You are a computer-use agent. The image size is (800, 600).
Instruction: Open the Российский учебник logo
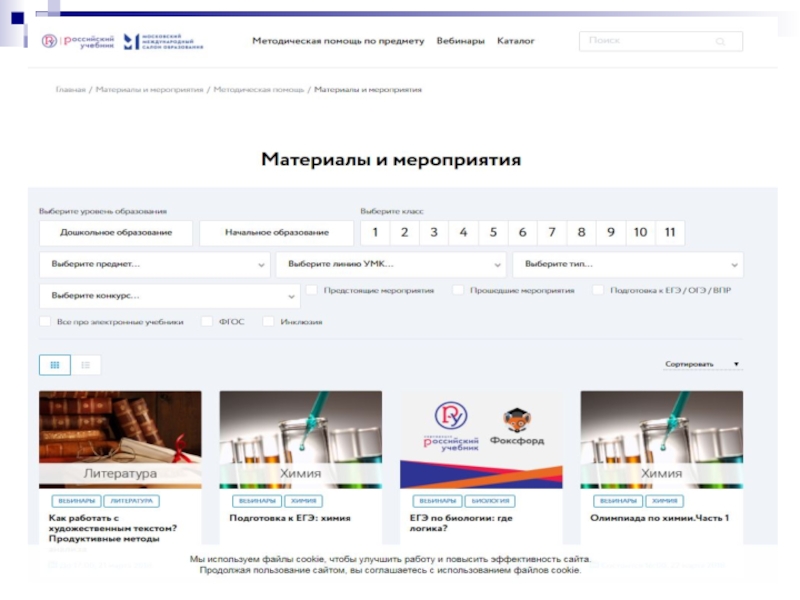78,41
